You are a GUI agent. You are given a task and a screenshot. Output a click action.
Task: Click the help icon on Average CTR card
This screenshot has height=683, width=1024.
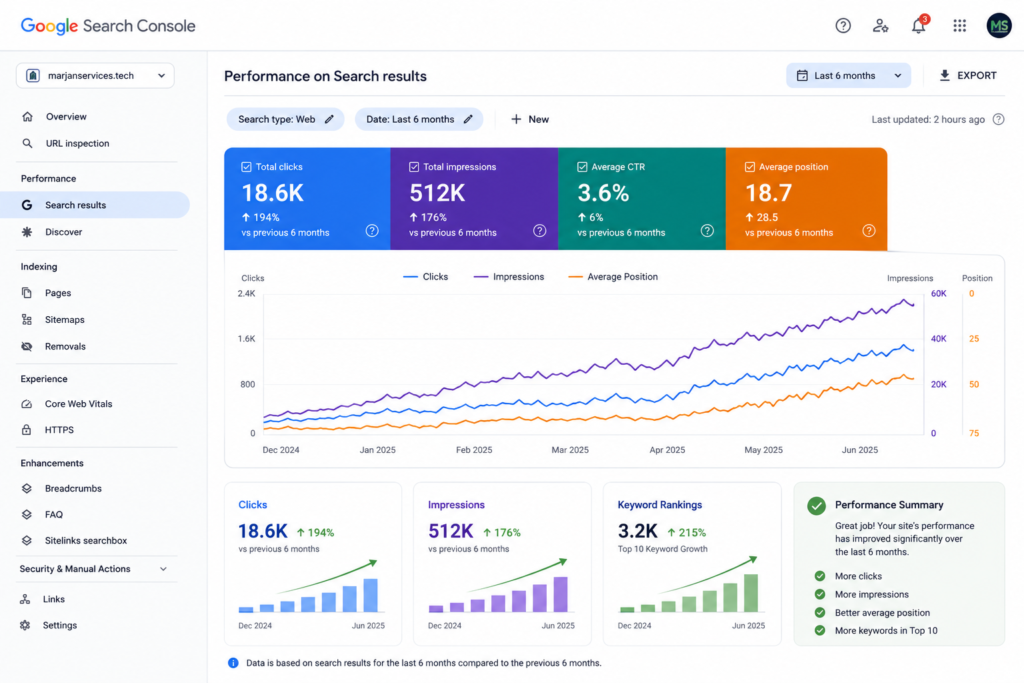[707, 230]
